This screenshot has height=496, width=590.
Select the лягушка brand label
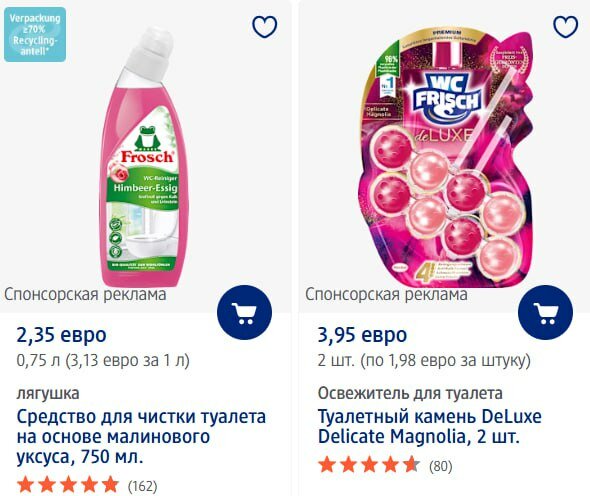tap(48, 393)
